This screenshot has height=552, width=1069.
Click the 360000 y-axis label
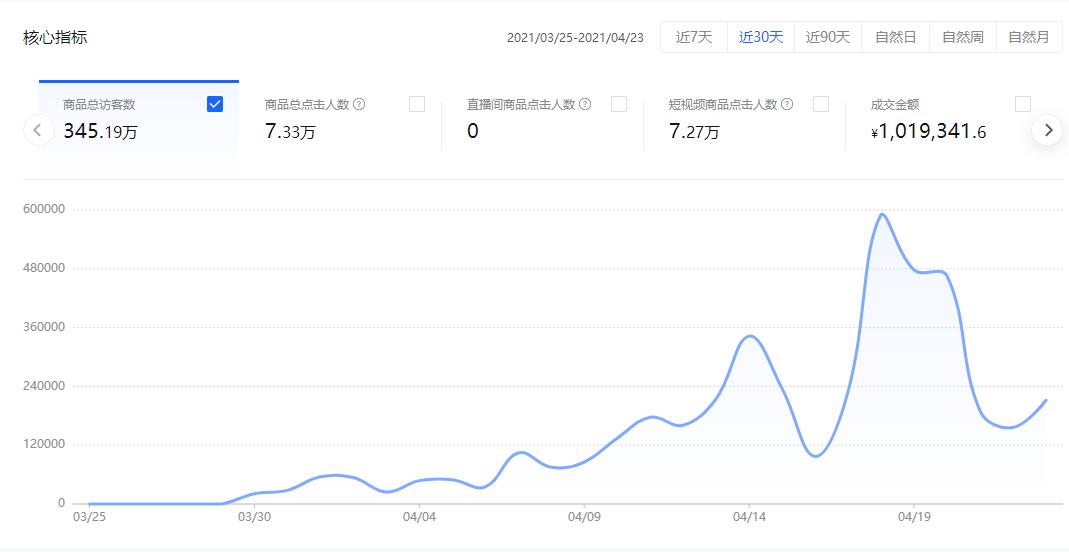click(x=44, y=327)
